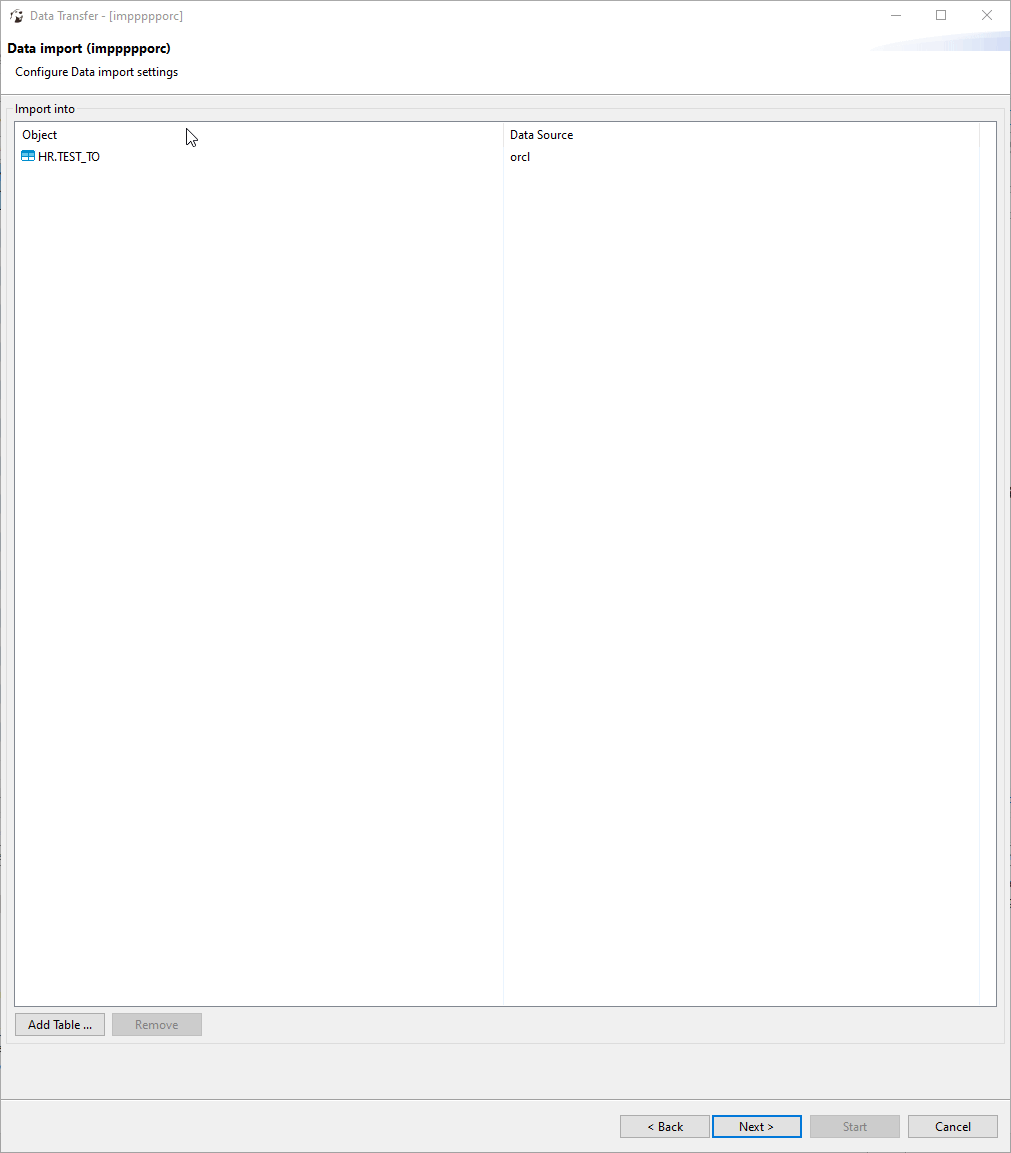Click the table icon beside HR.TEST_TO
The width and height of the screenshot is (1011, 1153).
[27, 156]
